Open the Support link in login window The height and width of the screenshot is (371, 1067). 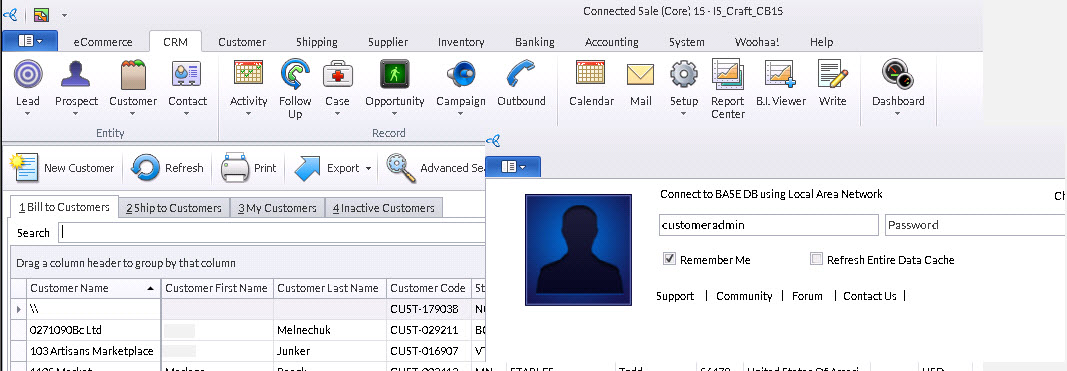[675, 296]
